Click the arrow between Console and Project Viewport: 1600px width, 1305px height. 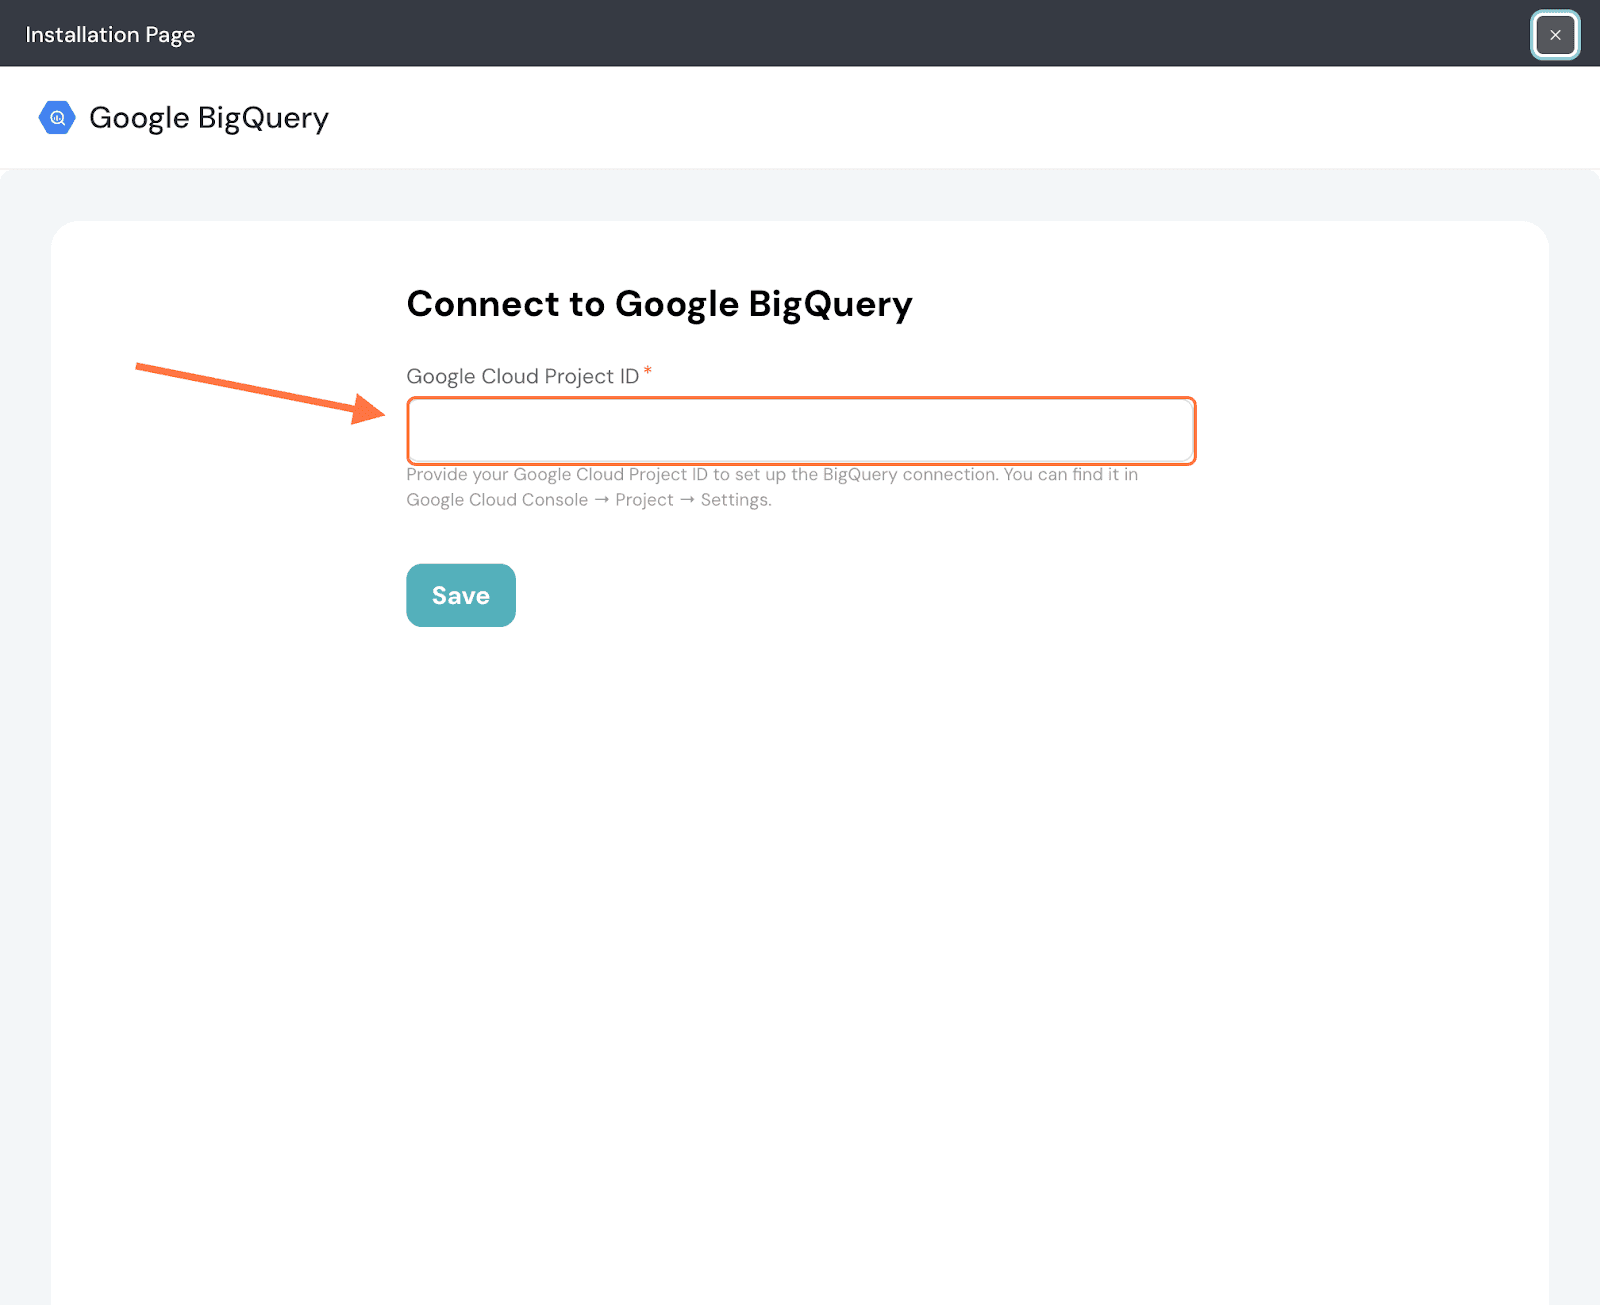[x=601, y=500]
